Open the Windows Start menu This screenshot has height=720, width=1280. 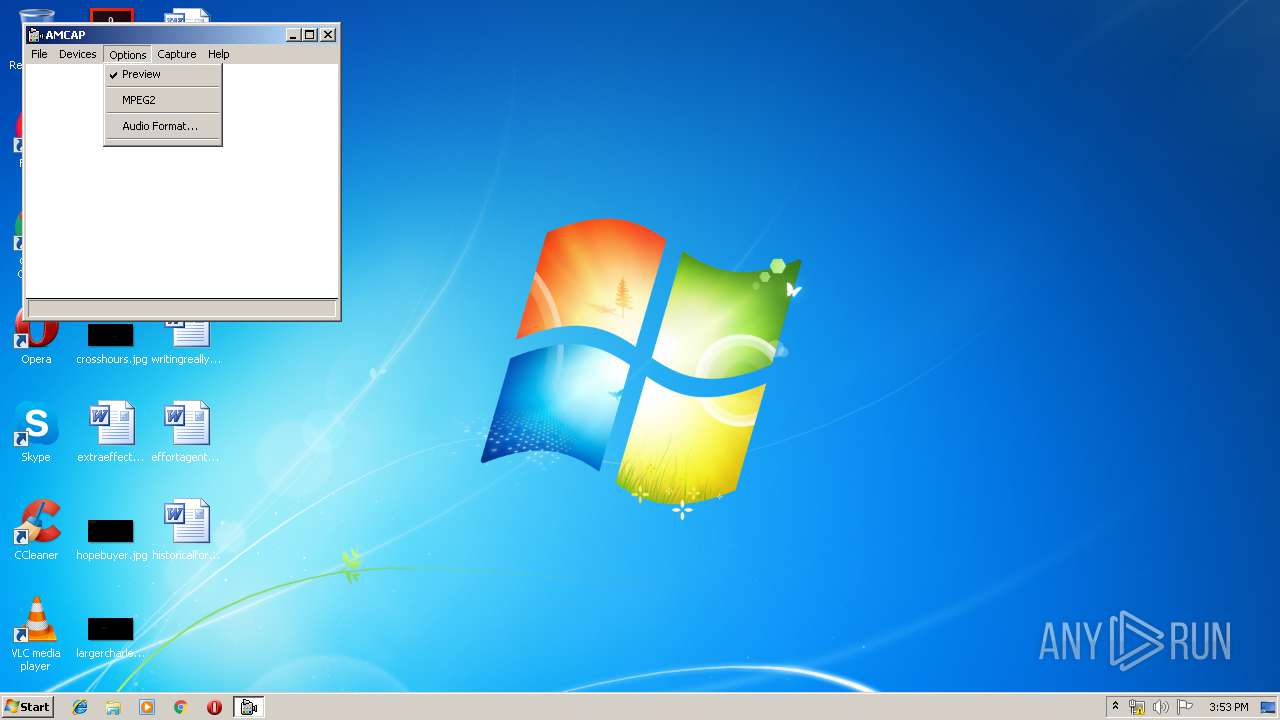[x=27, y=707]
